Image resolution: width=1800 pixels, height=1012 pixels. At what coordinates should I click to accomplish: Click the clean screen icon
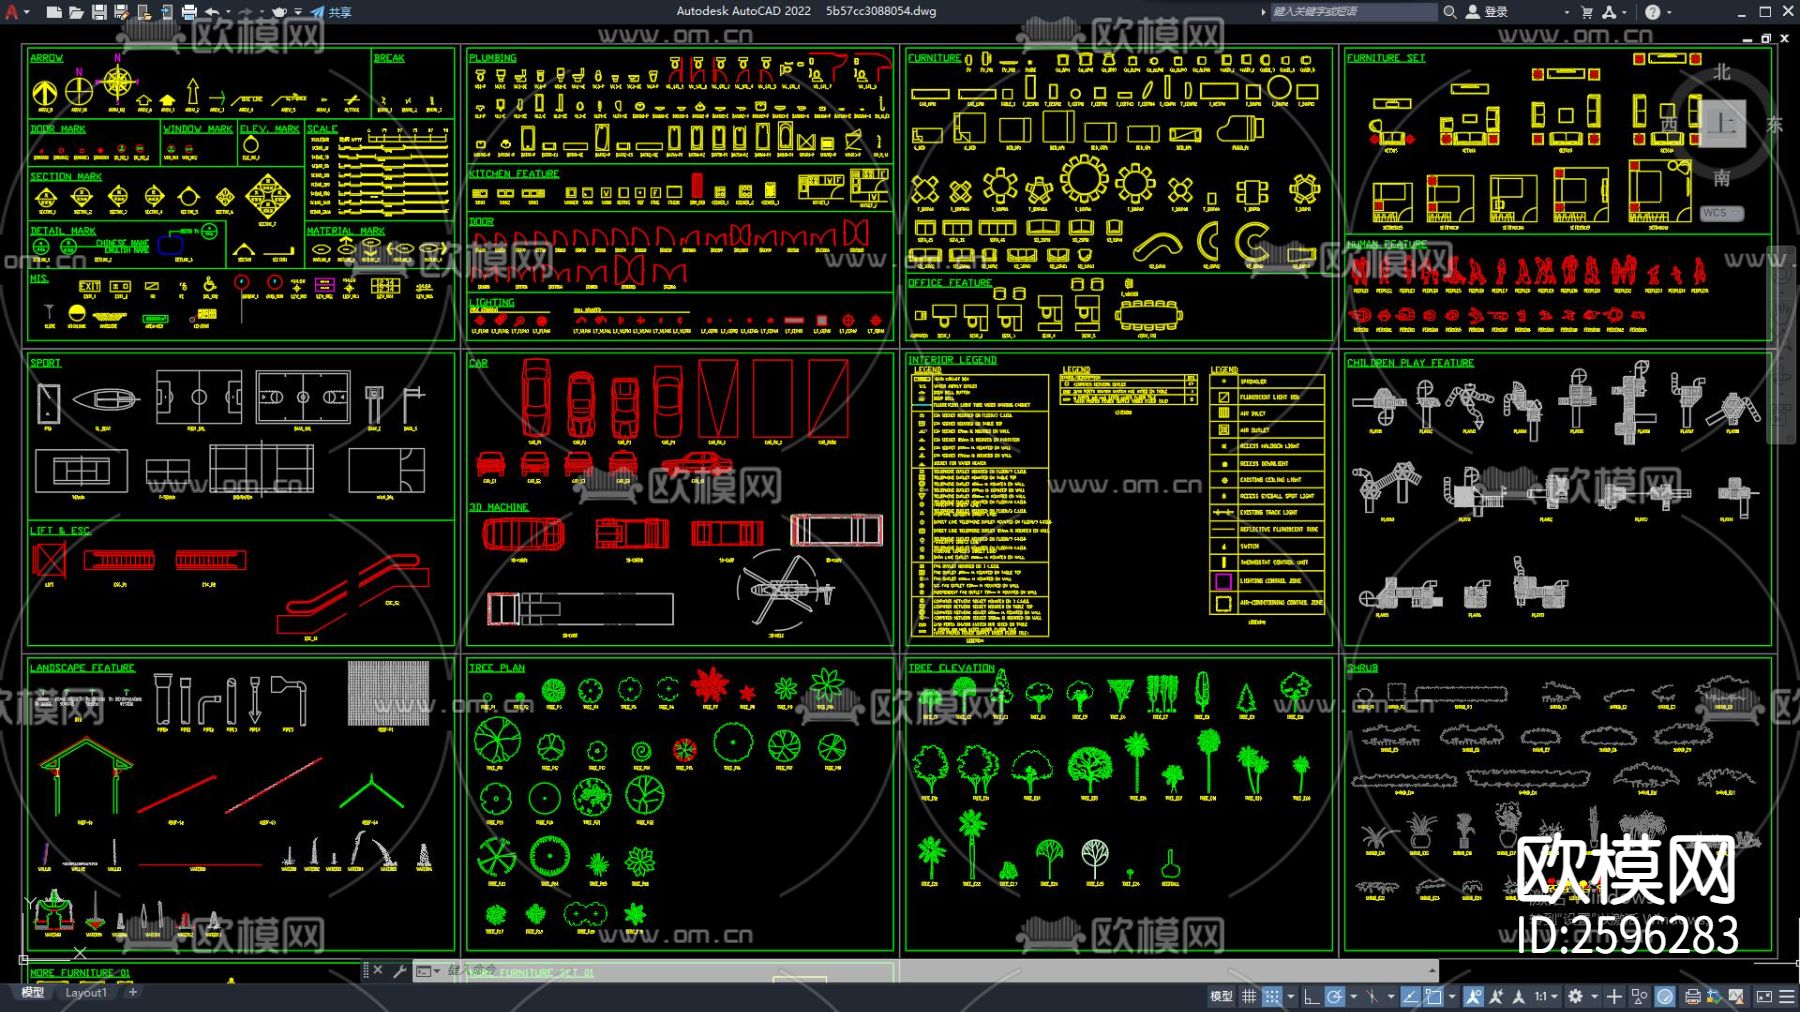pyautogui.click(x=1764, y=997)
